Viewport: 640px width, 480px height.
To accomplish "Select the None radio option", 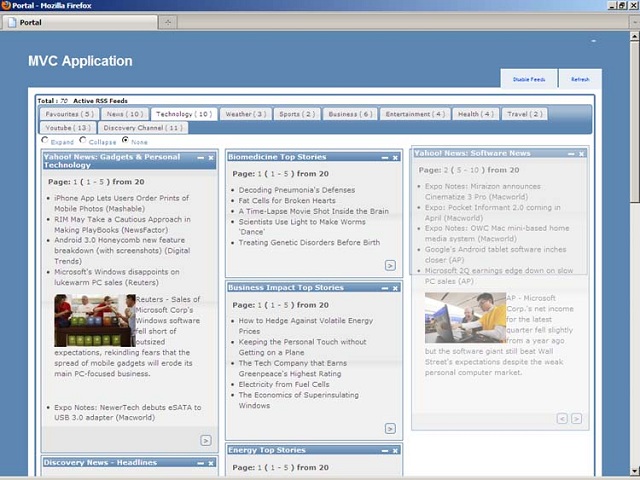I will click(125, 140).
